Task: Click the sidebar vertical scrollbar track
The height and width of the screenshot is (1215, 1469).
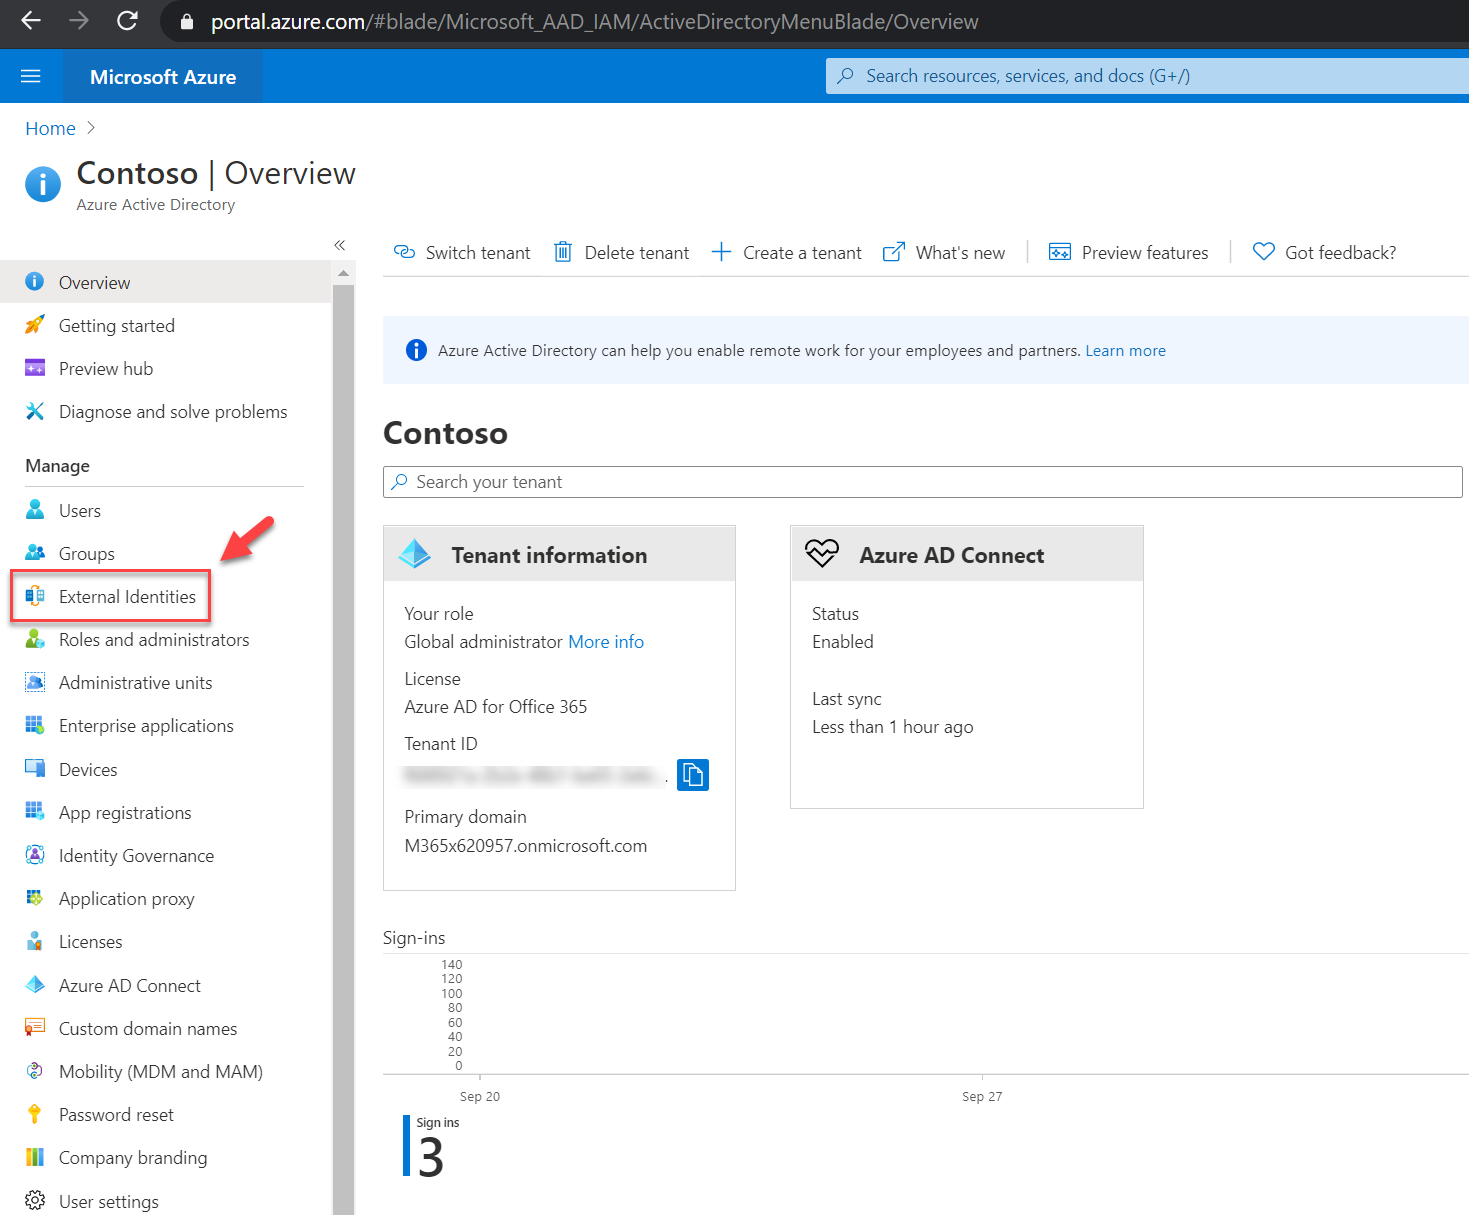Action: [x=343, y=750]
